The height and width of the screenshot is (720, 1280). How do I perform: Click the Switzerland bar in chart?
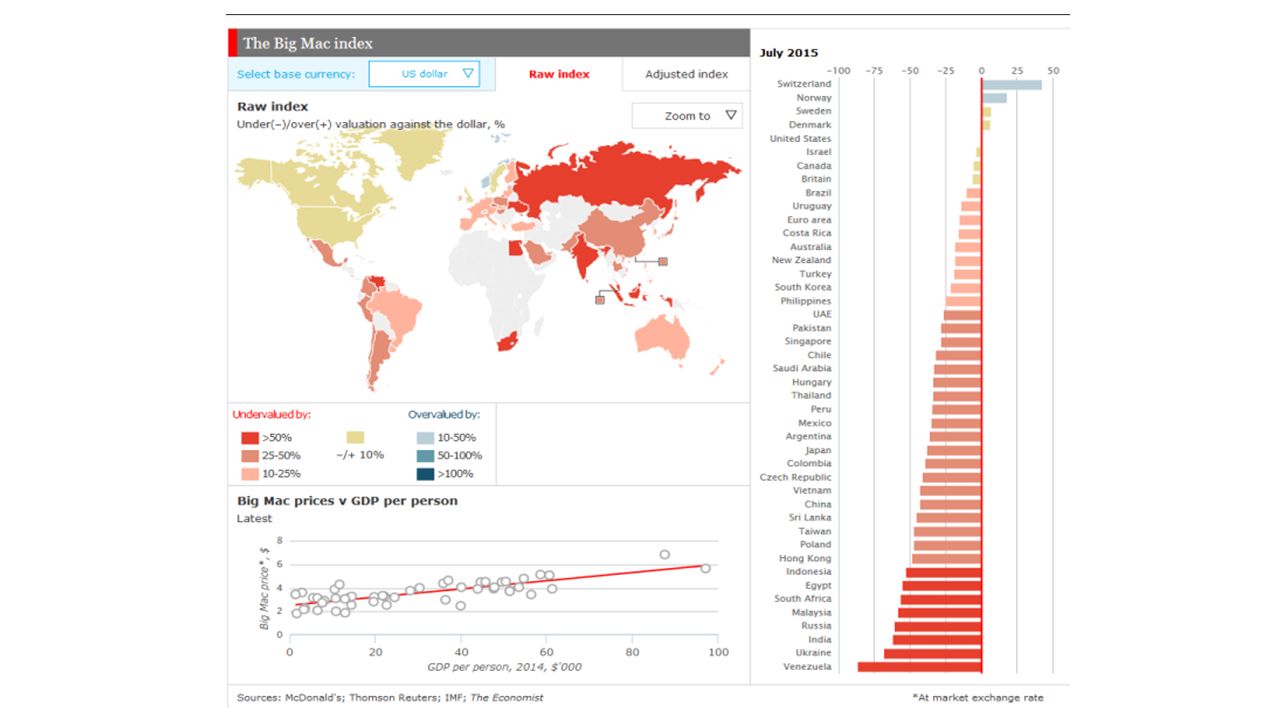tap(1012, 84)
